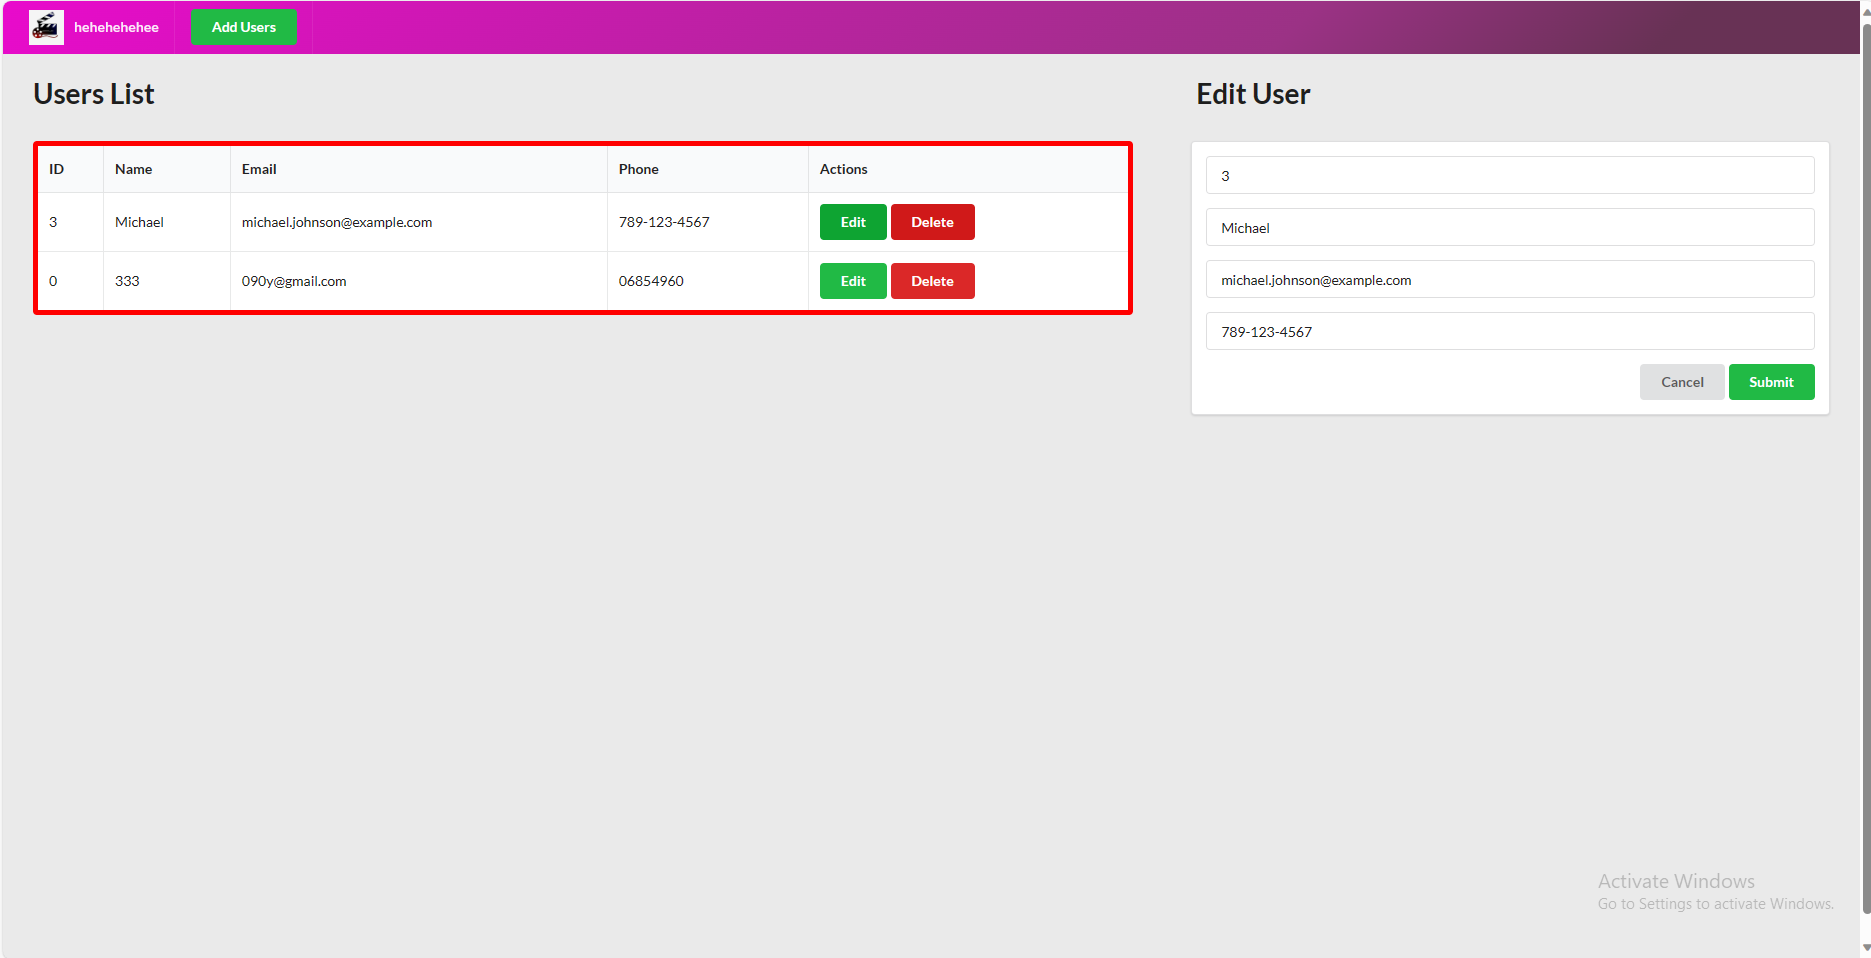The height and width of the screenshot is (958, 1871).
Task: Click the Michael name input in Edit User form
Action: click(x=1509, y=227)
